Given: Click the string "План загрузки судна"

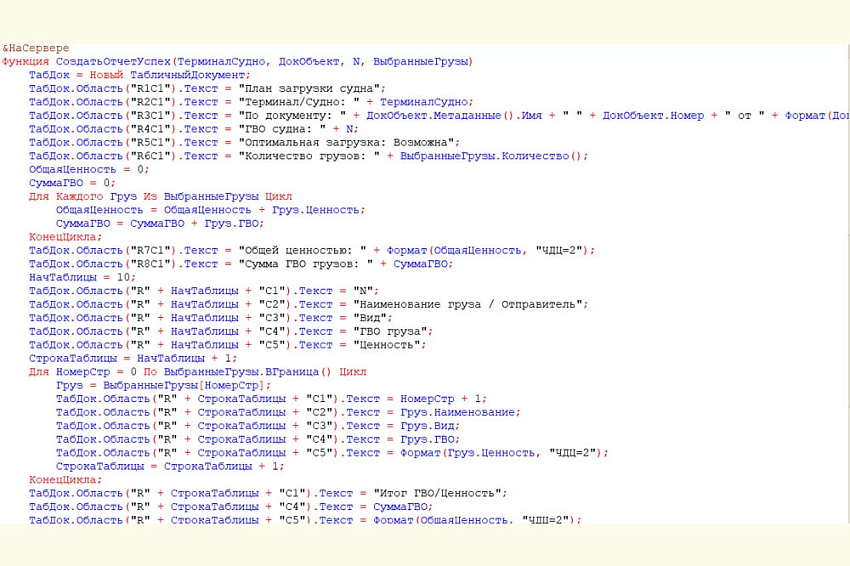Looking at the screenshot, I should coord(305,88).
